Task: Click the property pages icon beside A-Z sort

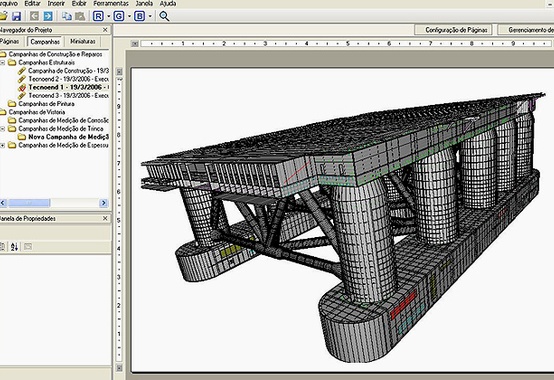Action: point(28,247)
